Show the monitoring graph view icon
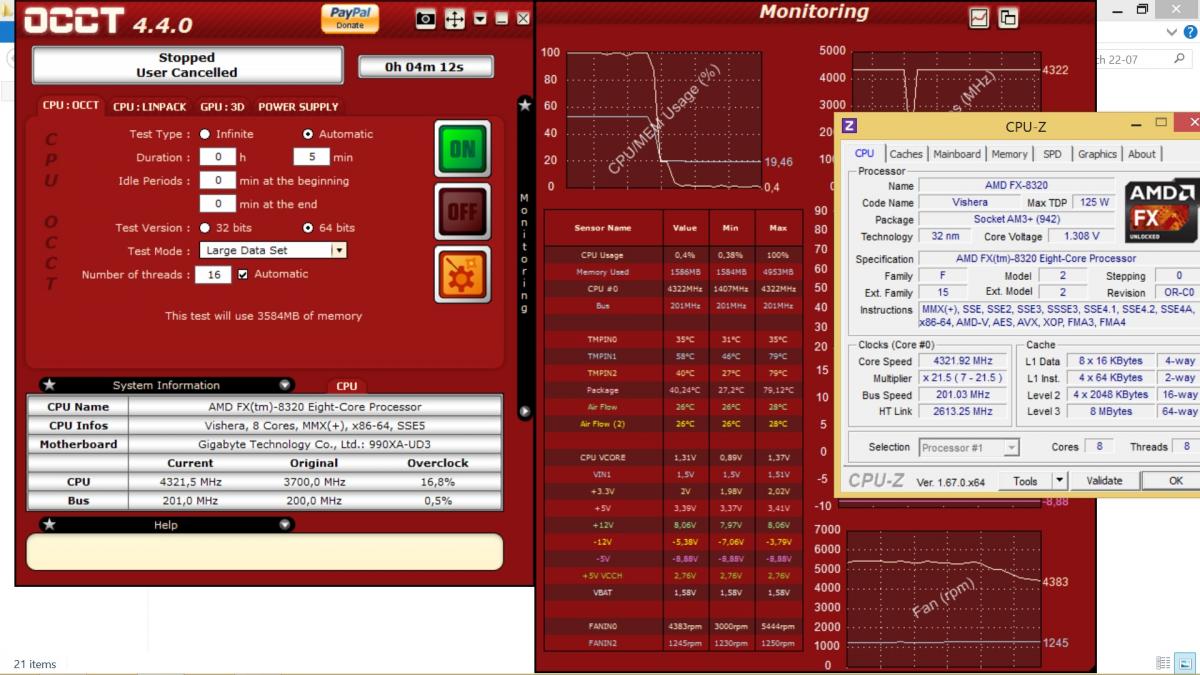1200x675 pixels. click(x=979, y=17)
